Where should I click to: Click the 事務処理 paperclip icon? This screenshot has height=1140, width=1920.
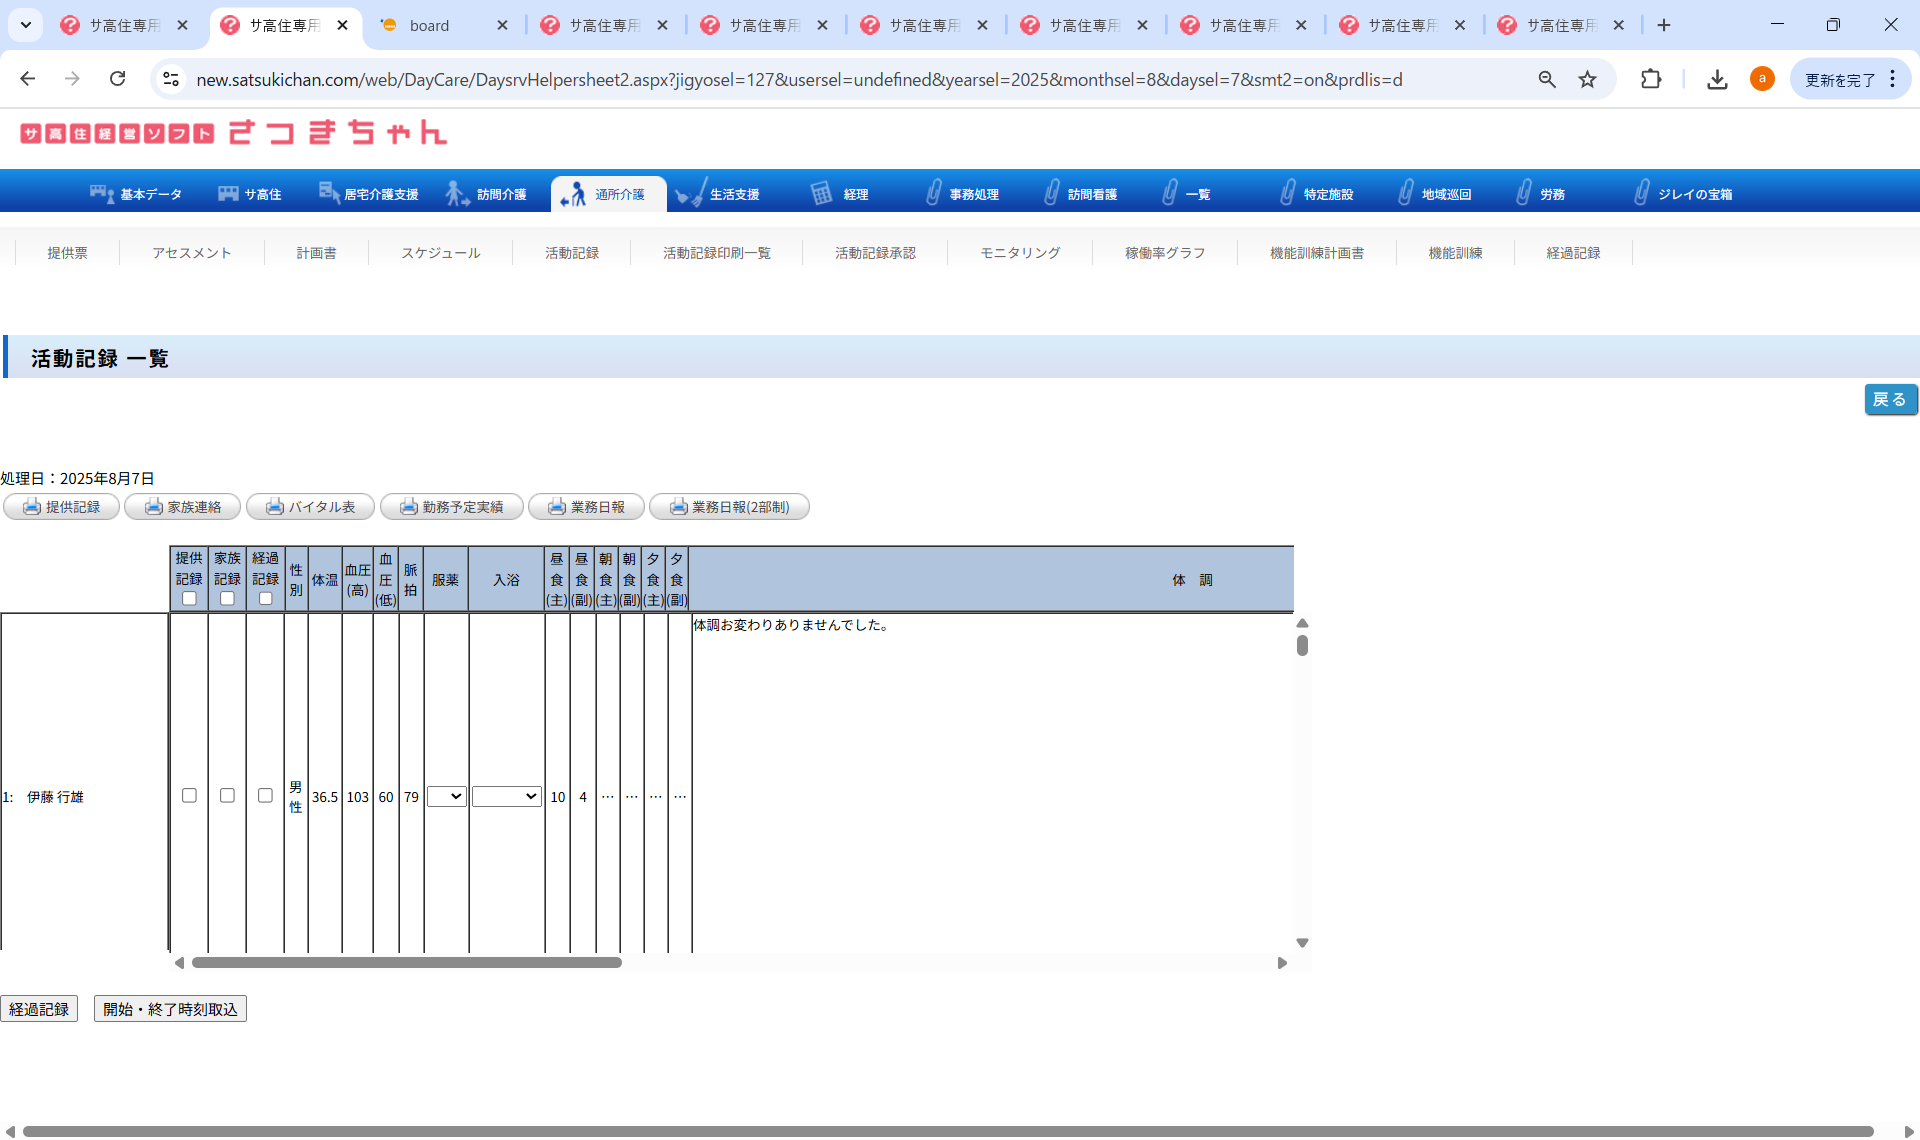coord(933,194)
